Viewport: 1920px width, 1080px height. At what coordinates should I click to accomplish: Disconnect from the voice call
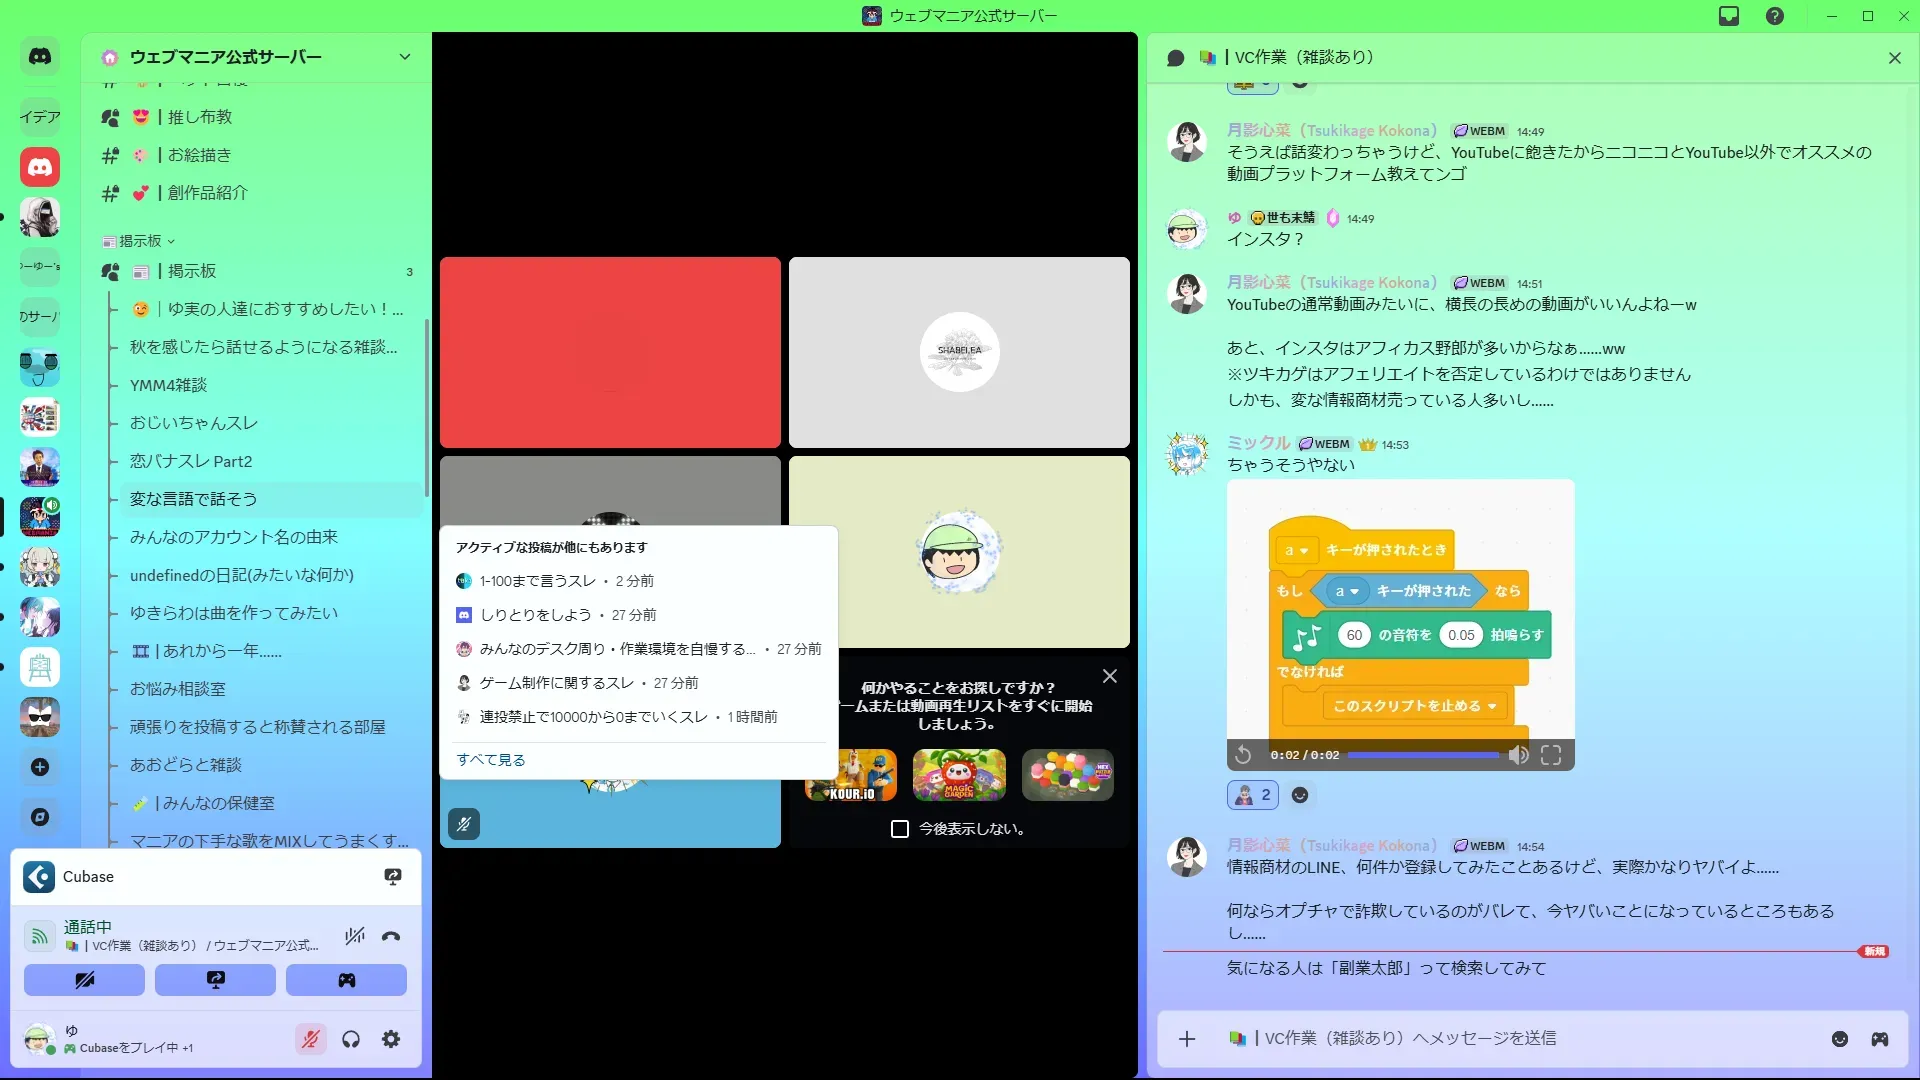tap(391, 937)
